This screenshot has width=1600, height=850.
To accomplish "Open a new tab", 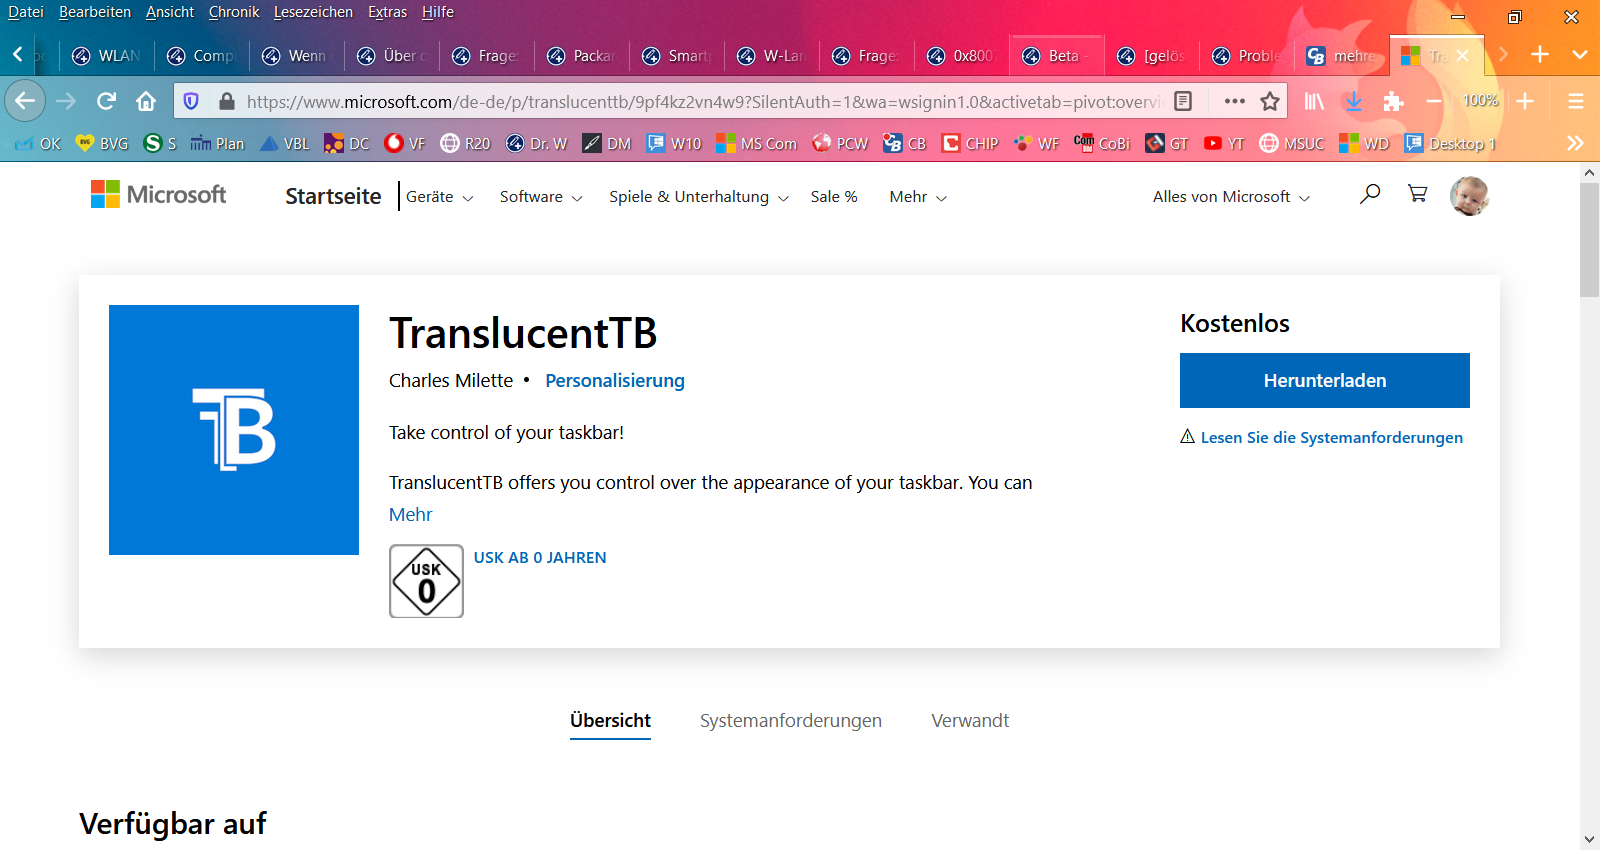I will click(1540, 55).
